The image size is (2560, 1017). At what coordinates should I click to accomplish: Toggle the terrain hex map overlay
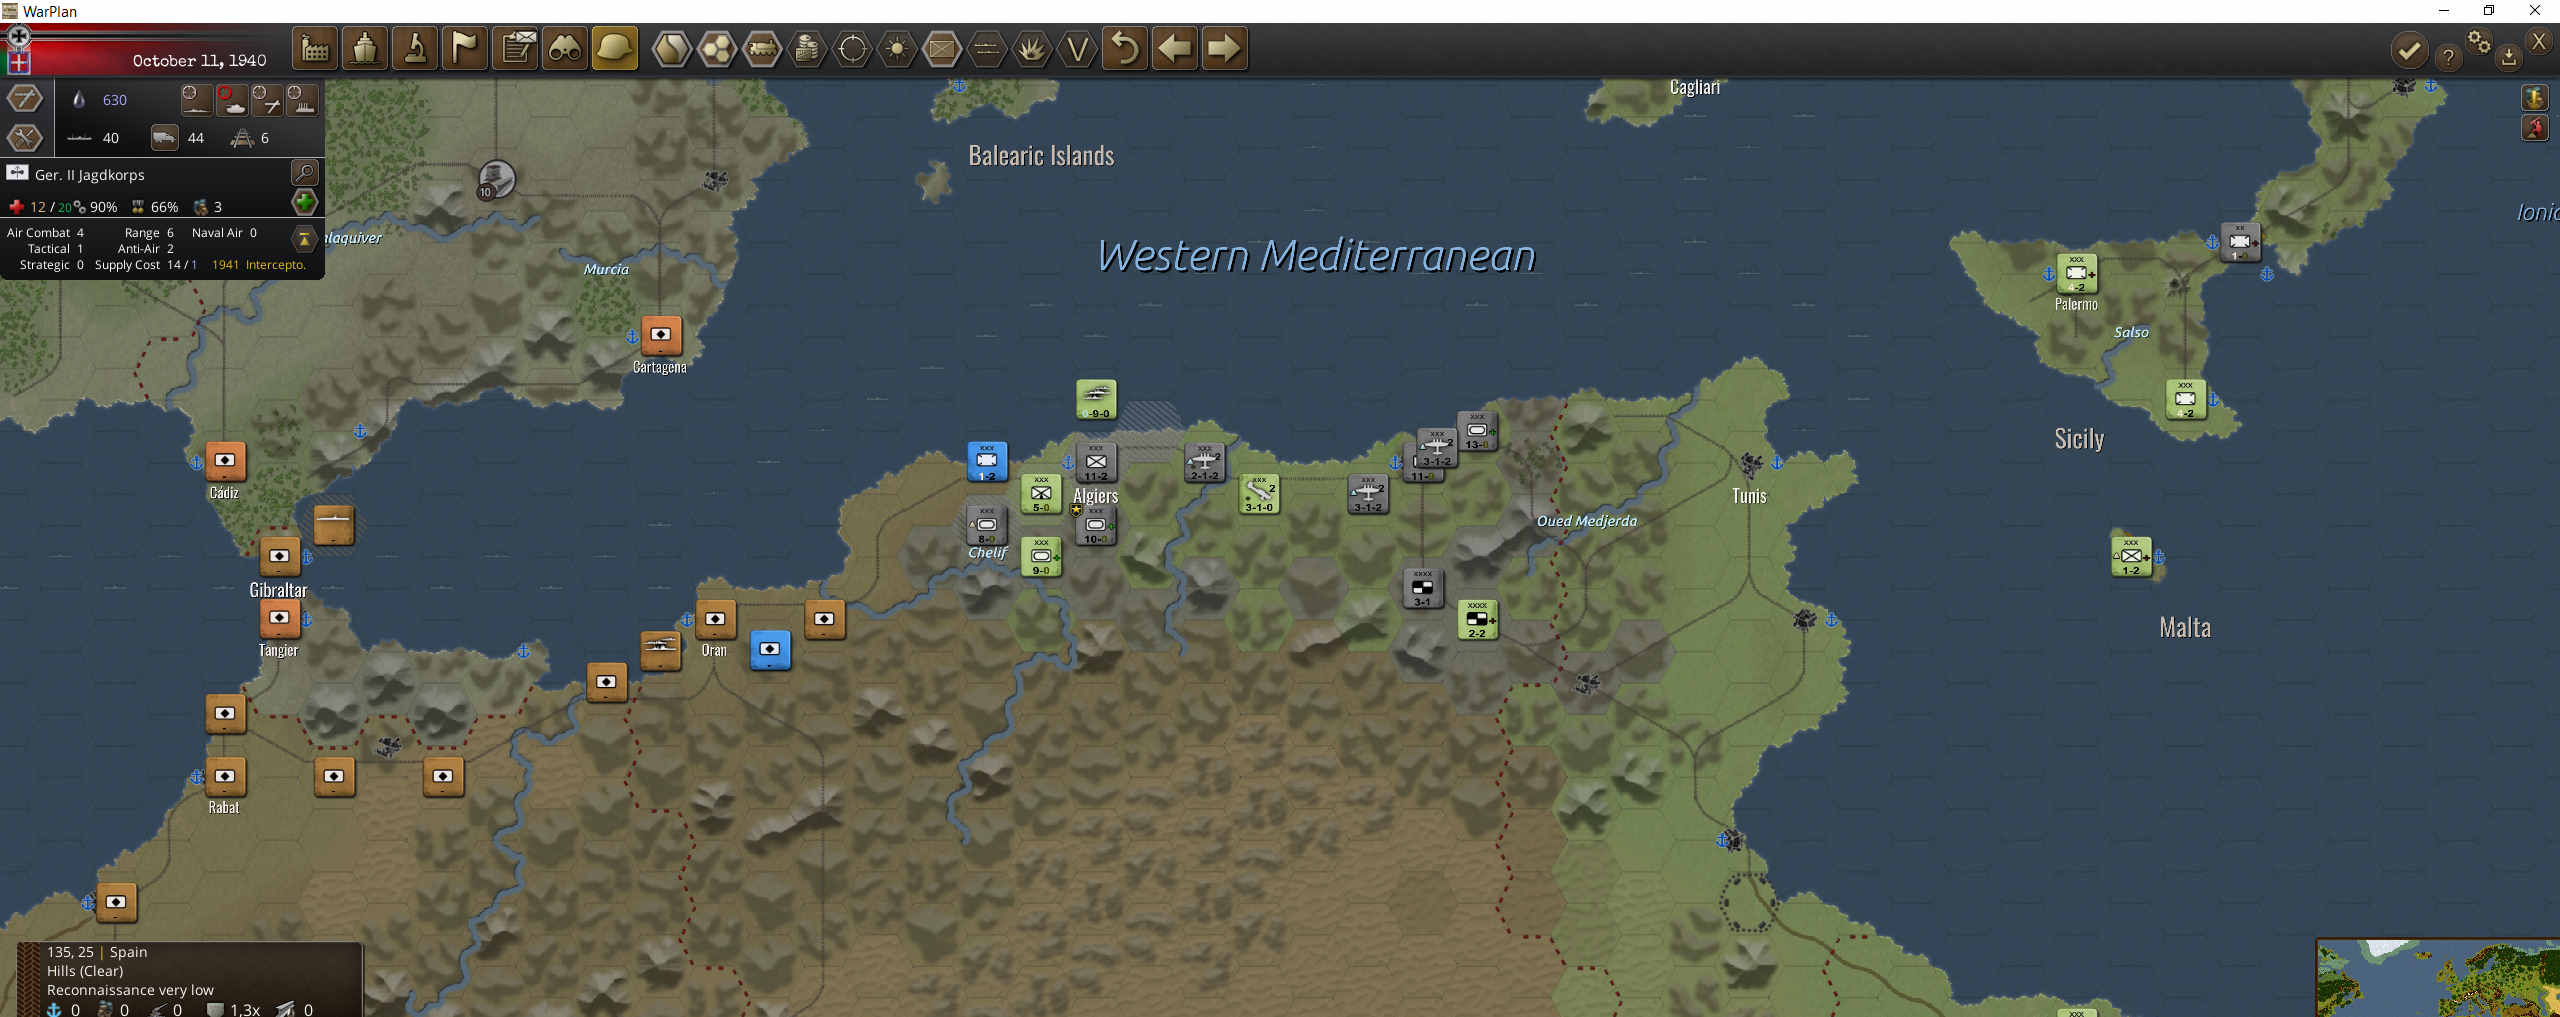point(672,48)
